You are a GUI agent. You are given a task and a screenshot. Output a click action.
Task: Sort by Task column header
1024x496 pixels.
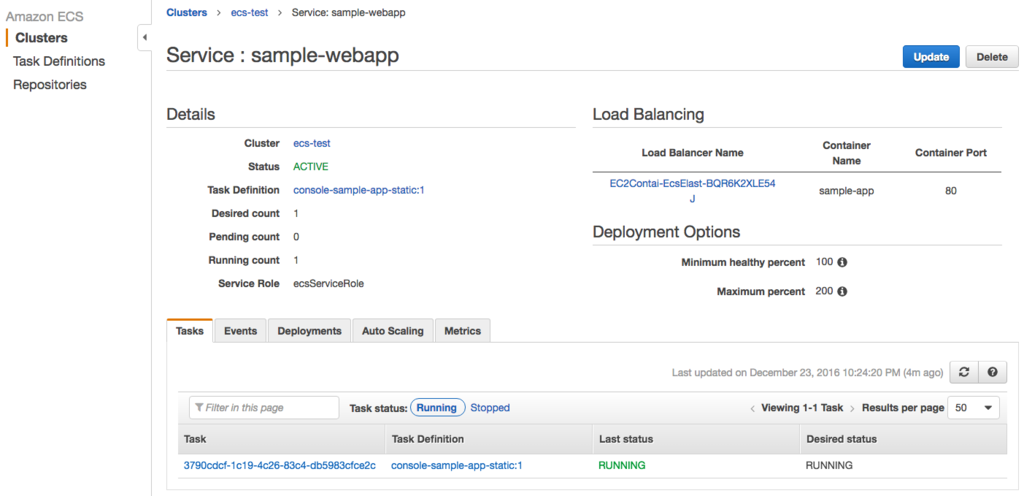[281, 439]
